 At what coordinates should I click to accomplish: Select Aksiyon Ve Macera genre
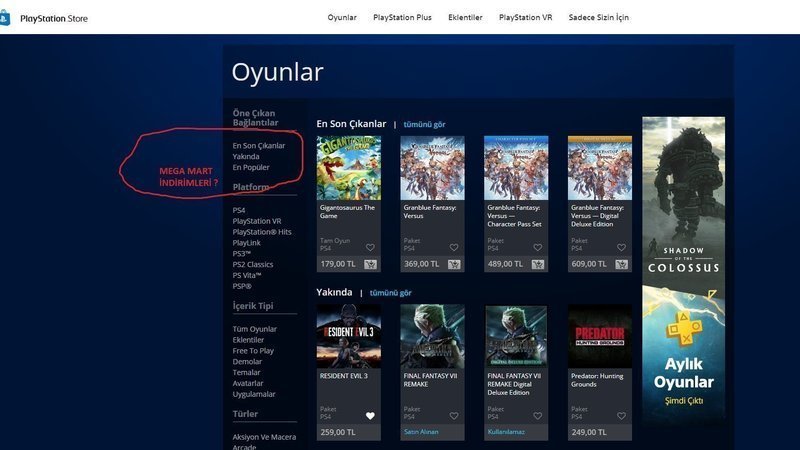[x=264, y=437]
